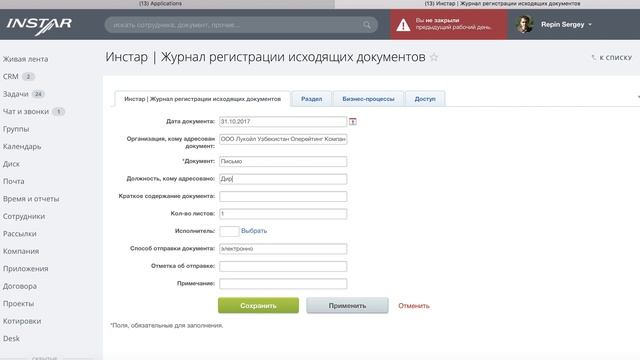640x360 pixels.
Task: Click the 'Способ отправки документа' field
Action: click(x=283, y=249)
